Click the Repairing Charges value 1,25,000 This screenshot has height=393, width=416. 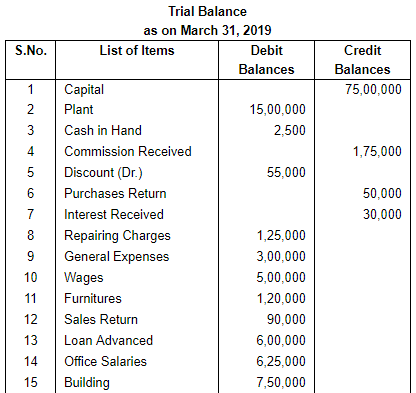(281, 236)
